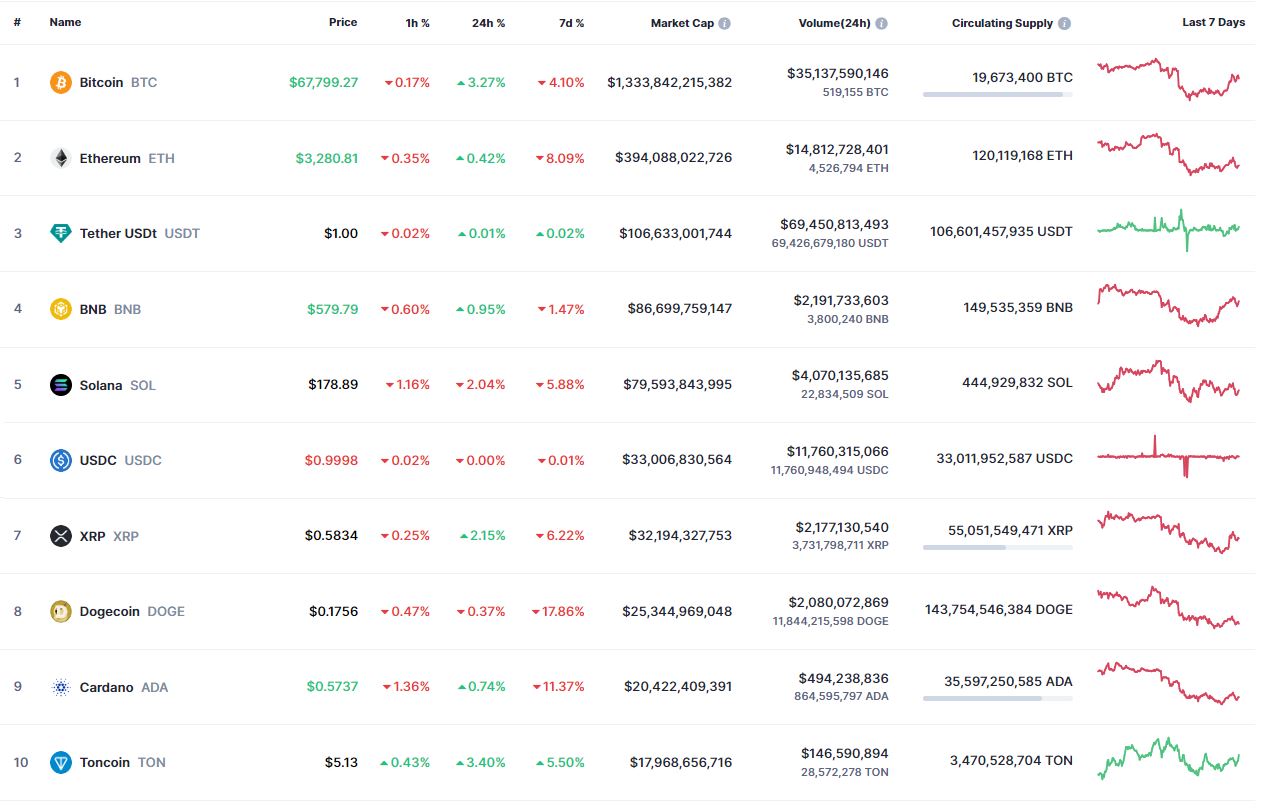Sort by the 1h % column
Image resolution: width=1266 pixels, height=810 pixels.
[417, 22]
